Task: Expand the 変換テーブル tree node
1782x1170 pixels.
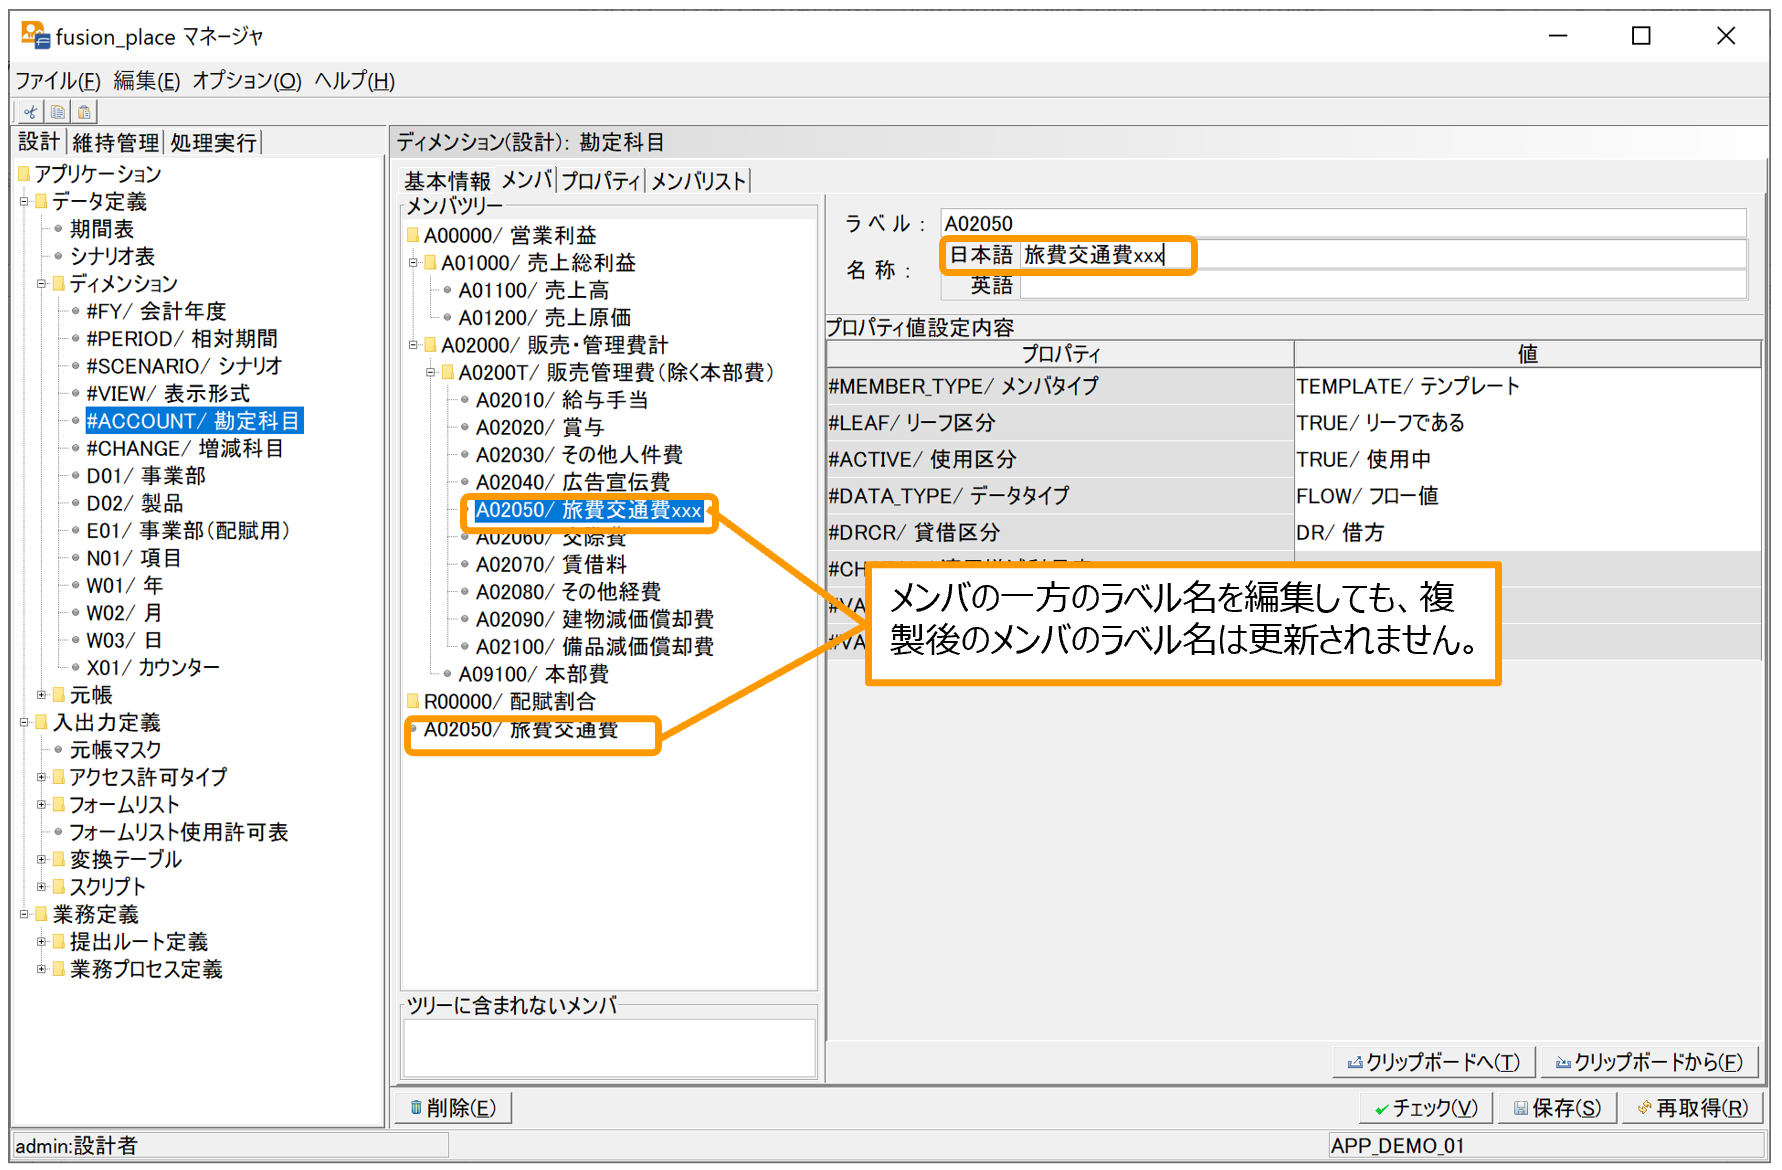Action: 42,859
